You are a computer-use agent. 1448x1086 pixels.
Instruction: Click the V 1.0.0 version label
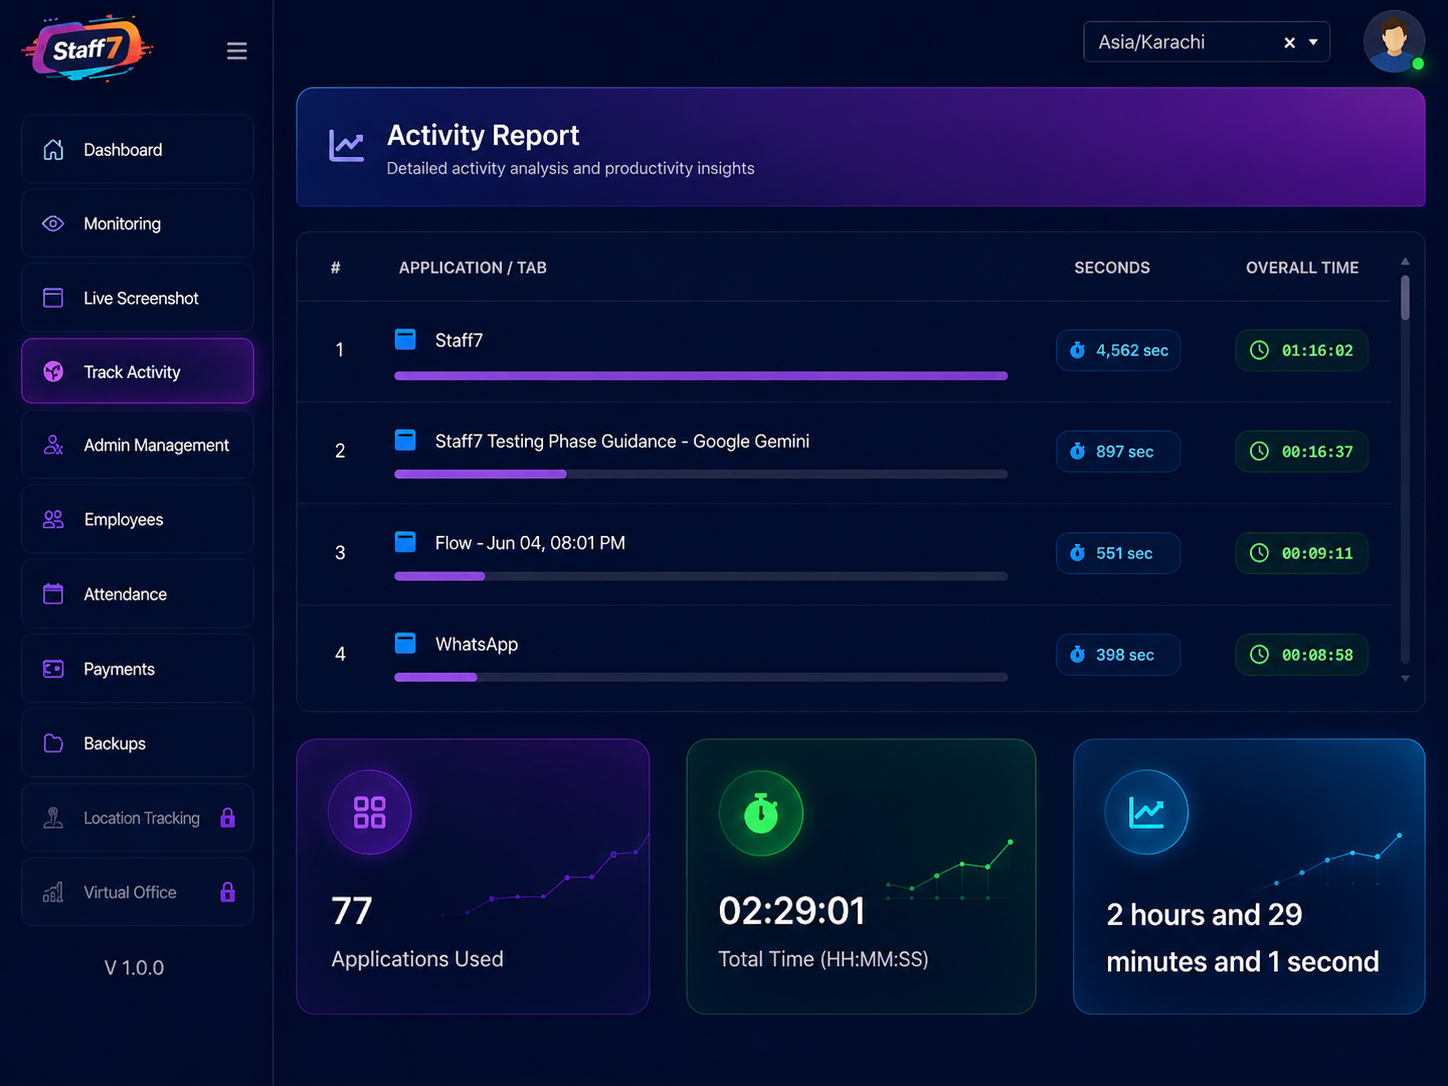pyautogui.click(x=134, y=968)
